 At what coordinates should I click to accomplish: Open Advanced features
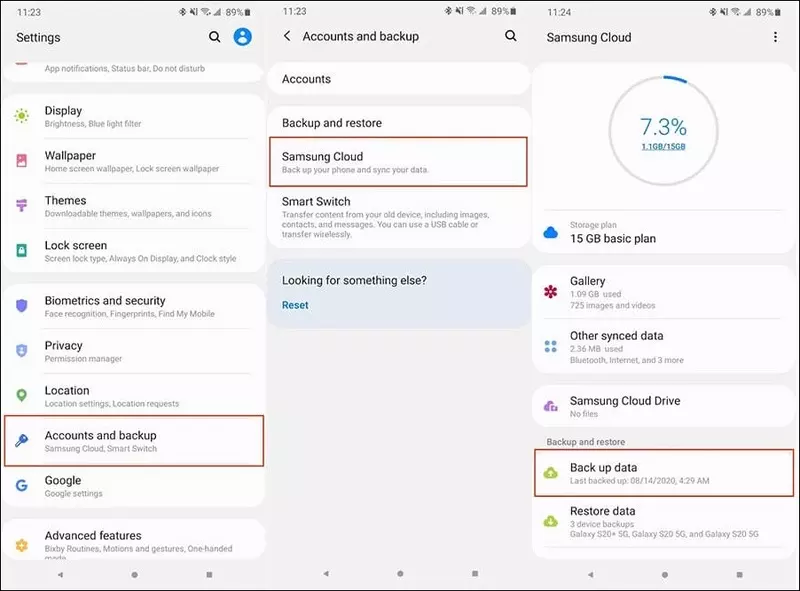coord(134,540)
